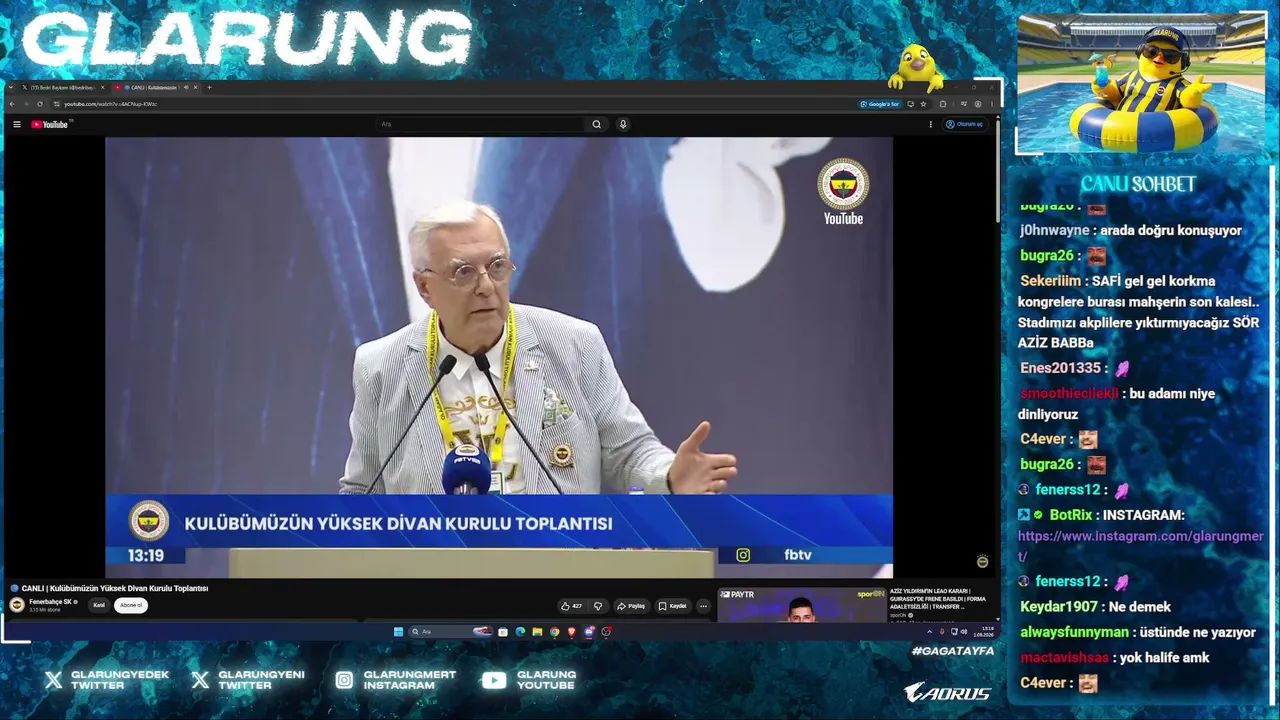Viewport: 1280px width, 720px height.
Task: Click the chat username alwaysfunnyman
Action: [x=1074, y=632]
